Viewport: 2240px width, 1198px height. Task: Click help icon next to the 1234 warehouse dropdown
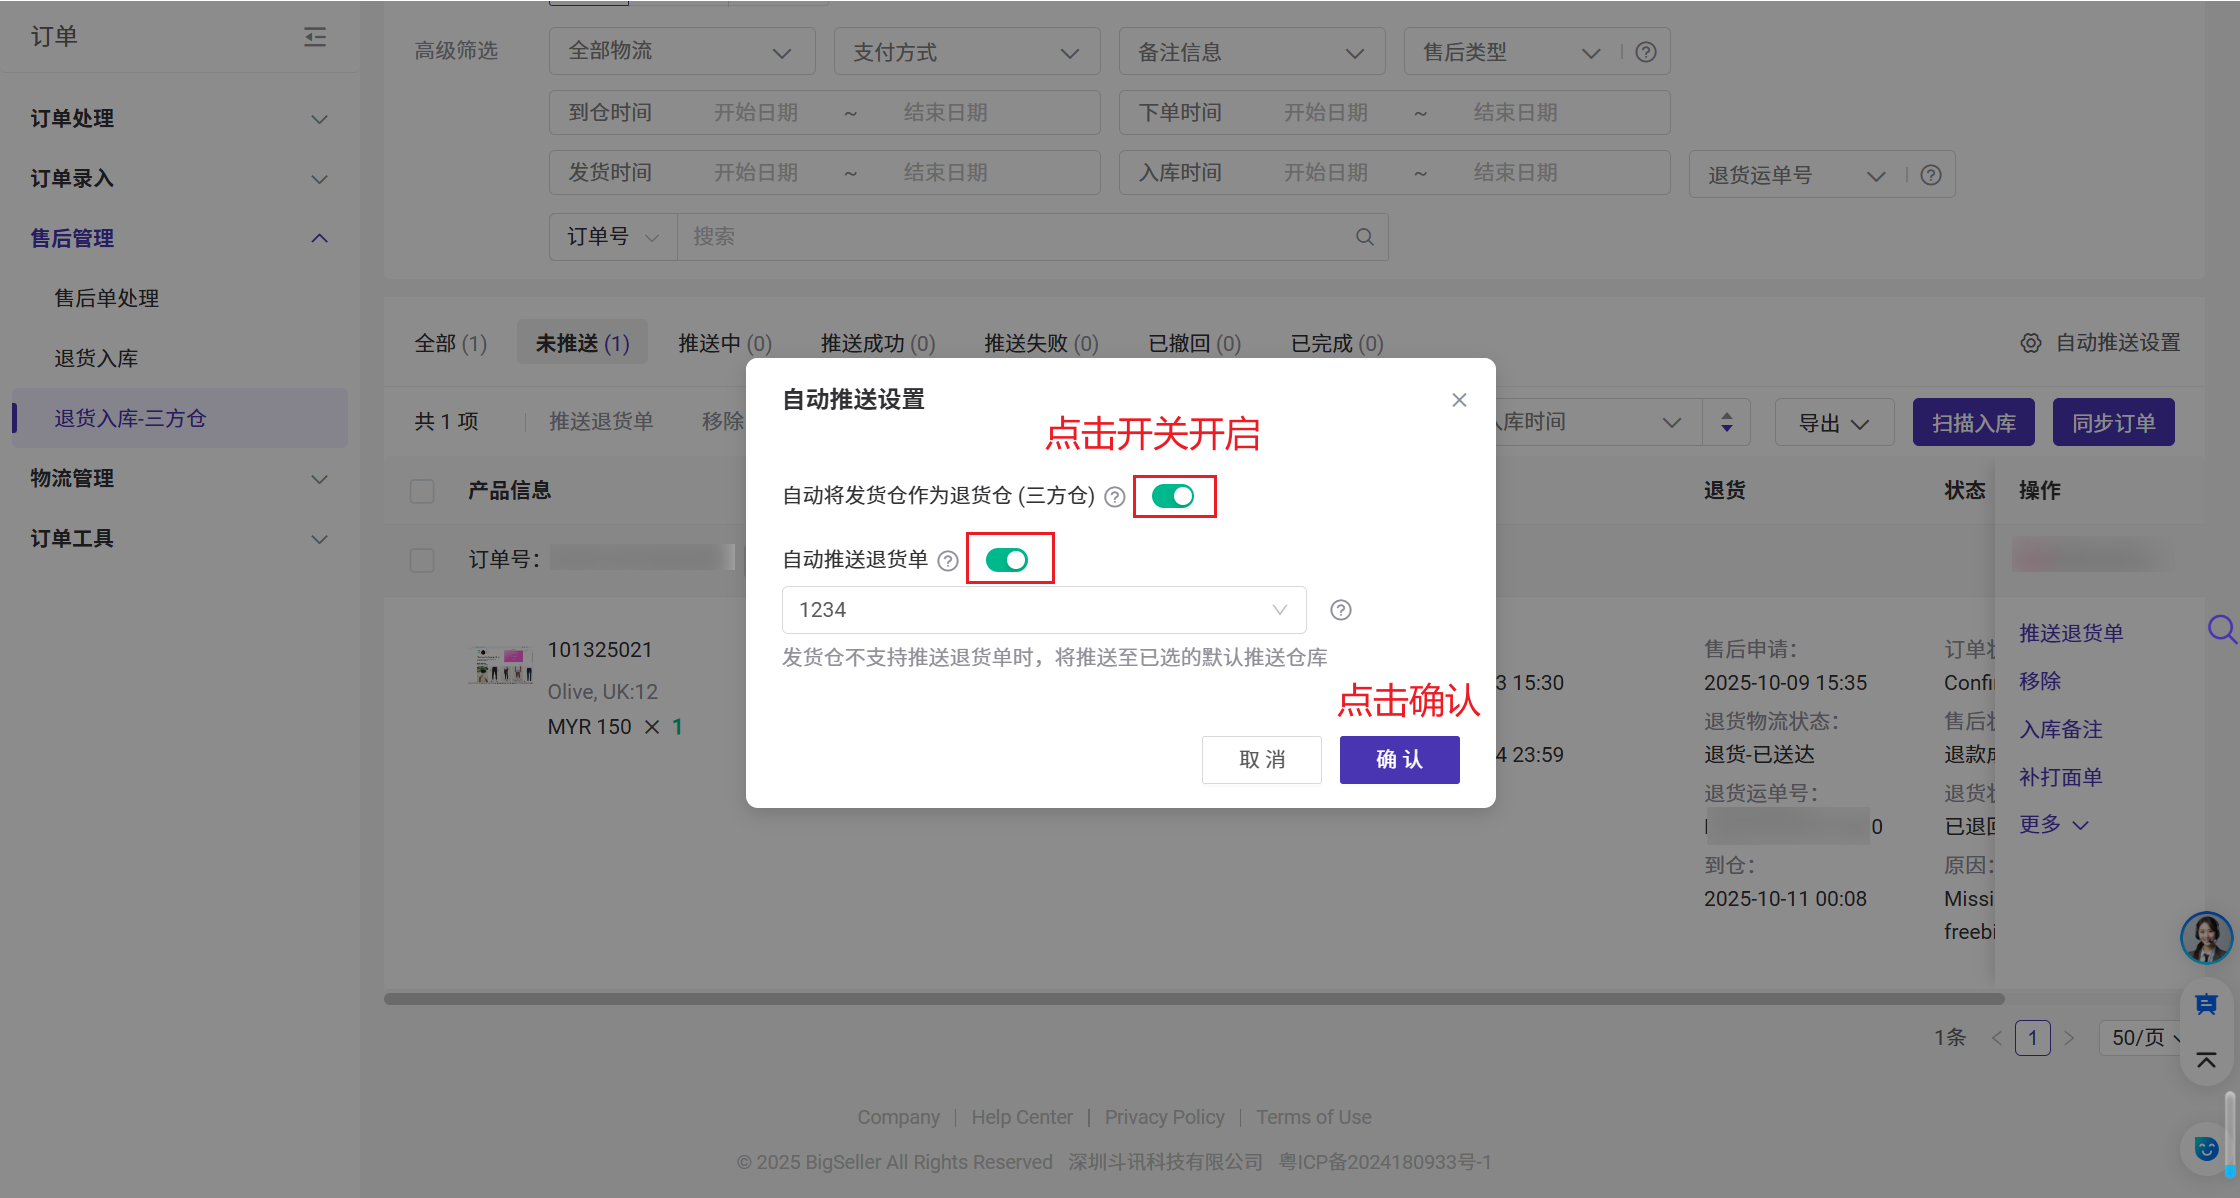(x=1341, y=610)
